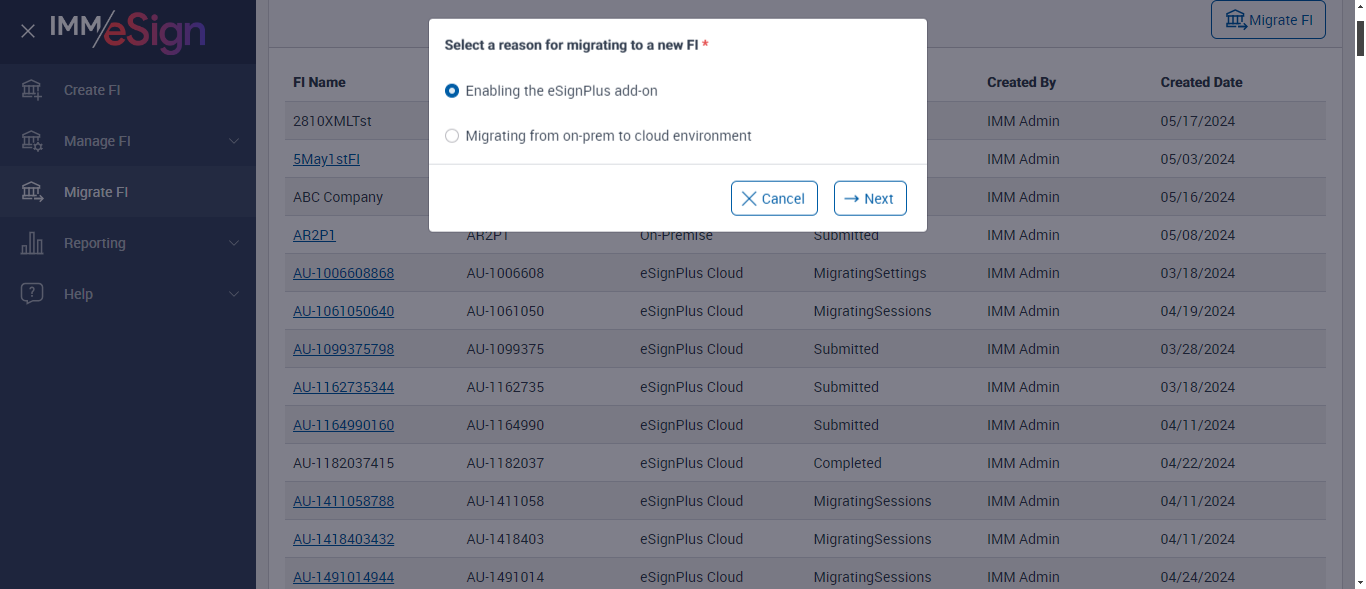Select Migrating from on-prem to cloud option
The image size is (1366, 589).
[x=452, y=136]
